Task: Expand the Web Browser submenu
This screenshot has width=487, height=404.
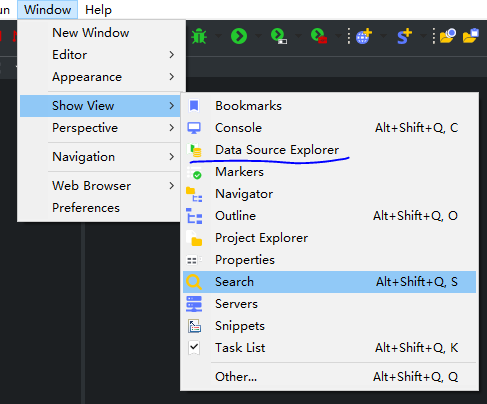Action: click(x=101, y=186)
